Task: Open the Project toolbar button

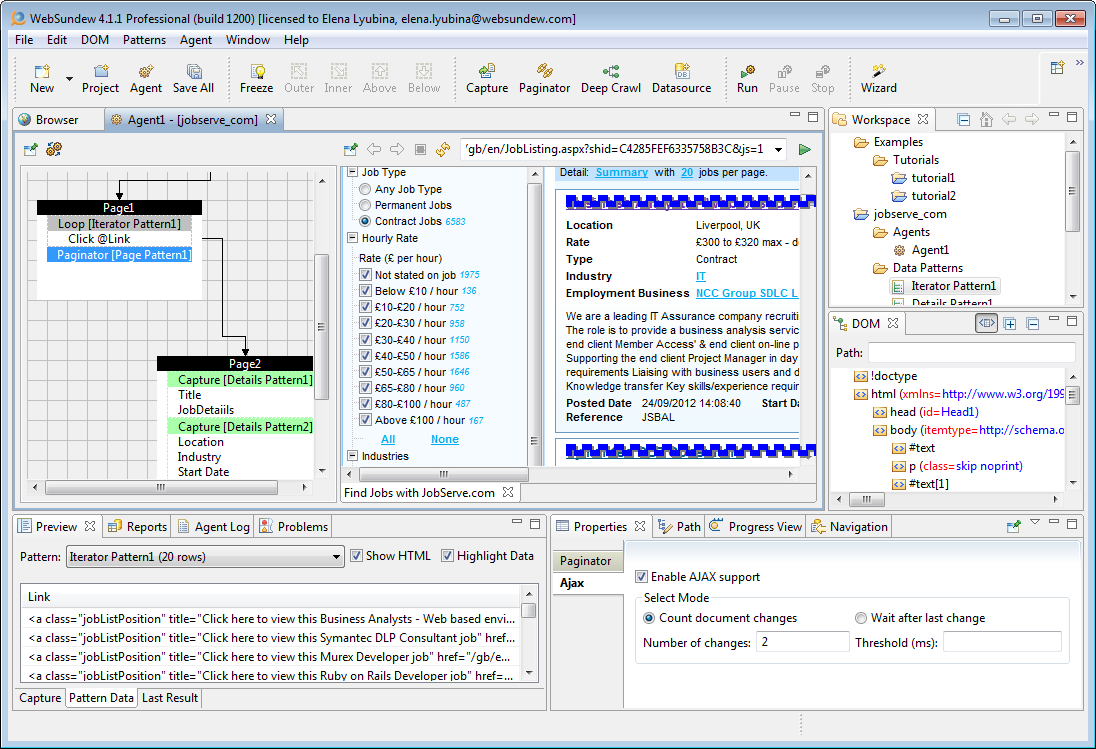Action: (x=101, y=78)
